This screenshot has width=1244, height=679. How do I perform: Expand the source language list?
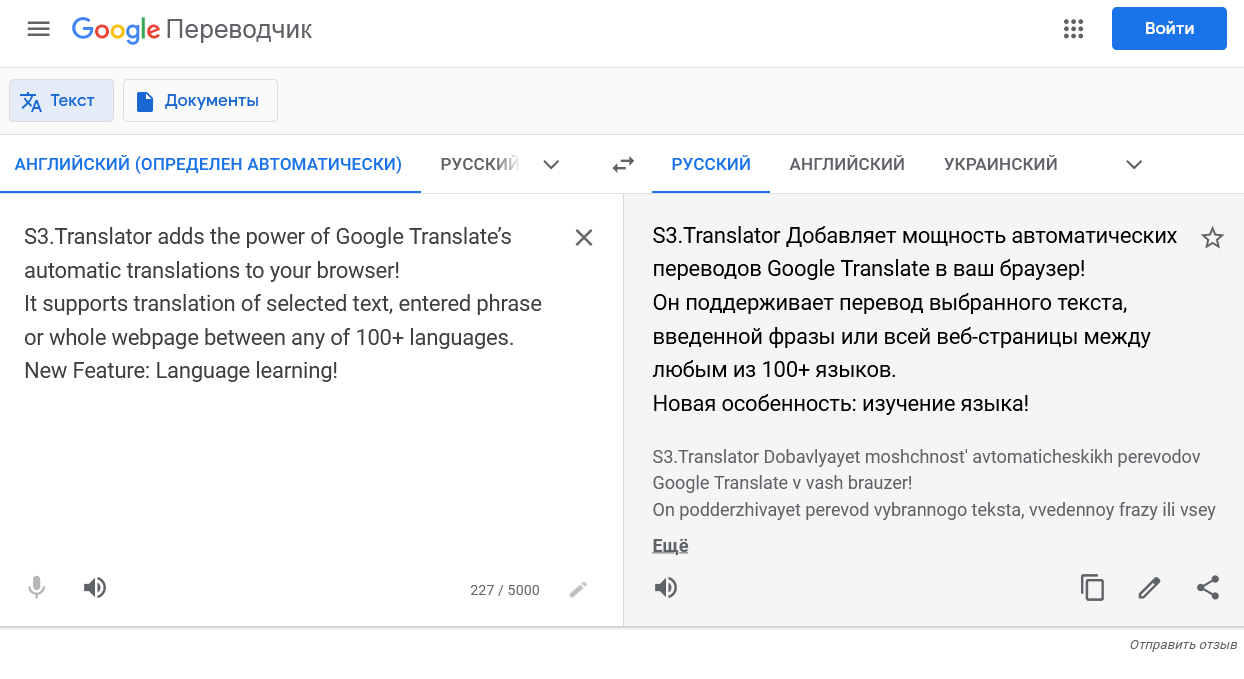pos(550,164)
